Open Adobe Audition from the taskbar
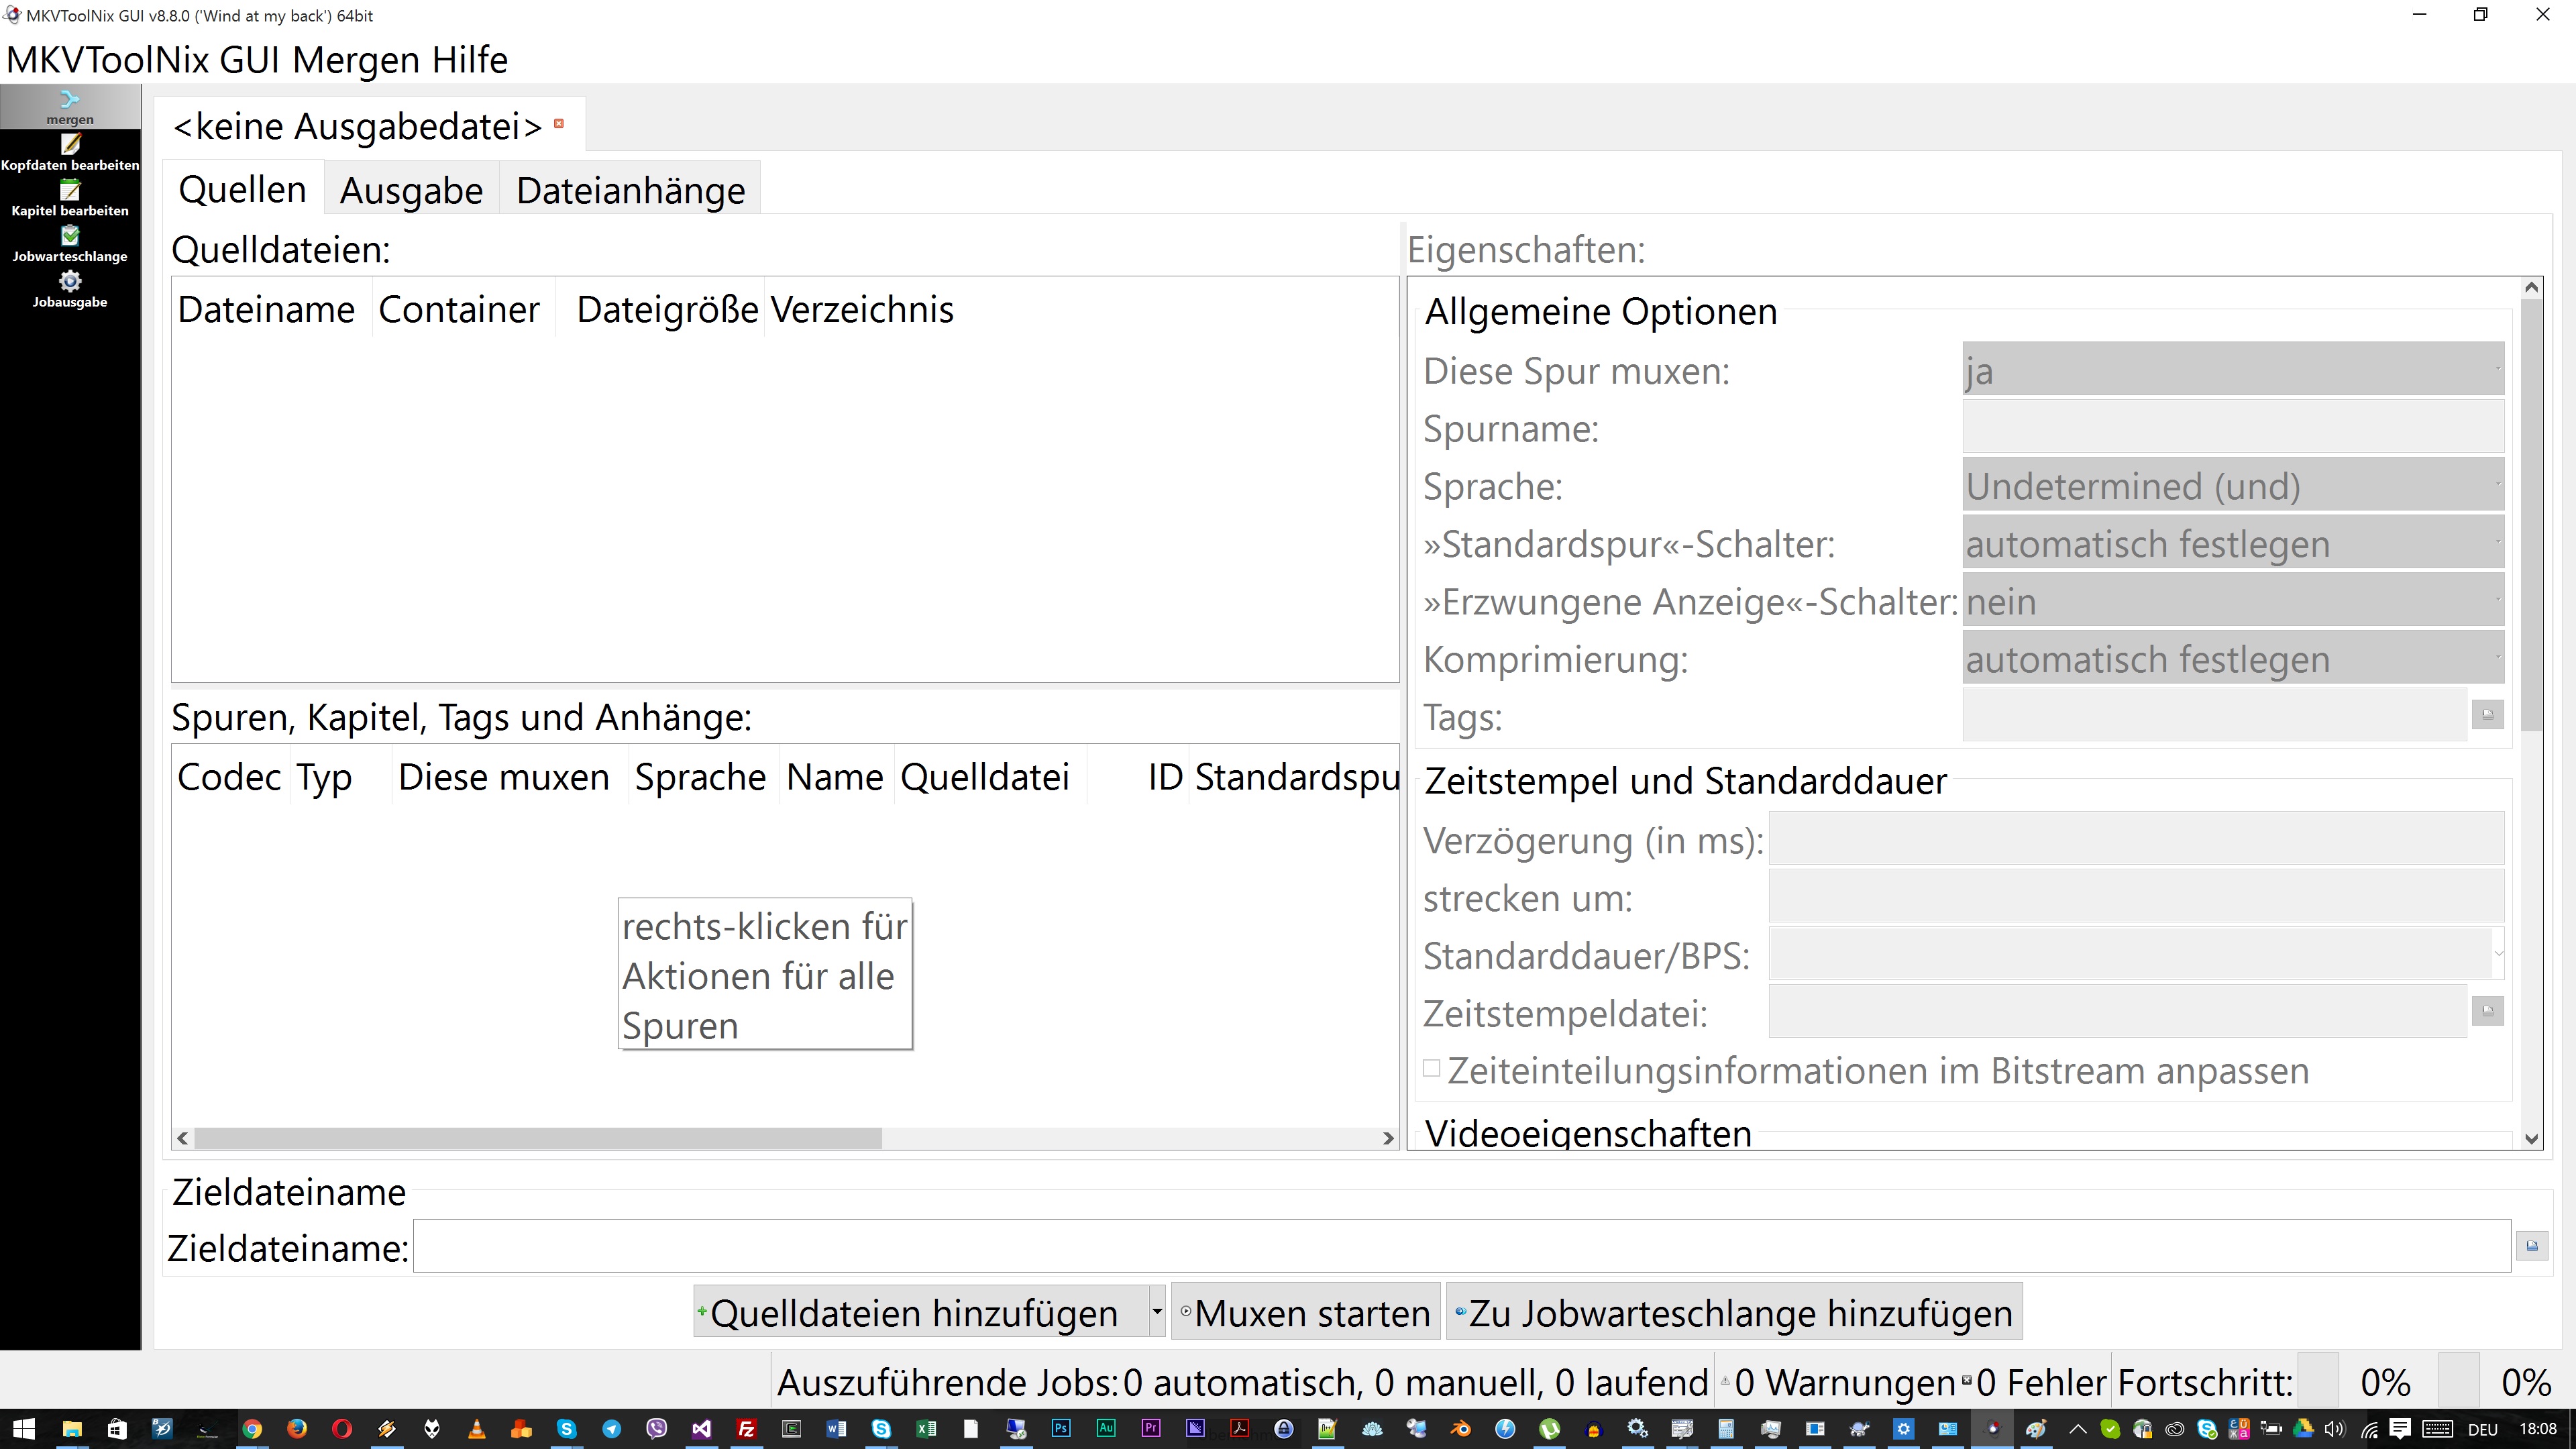This screenshot has height=1449, width=2576. click(x=1106, y=1429)
